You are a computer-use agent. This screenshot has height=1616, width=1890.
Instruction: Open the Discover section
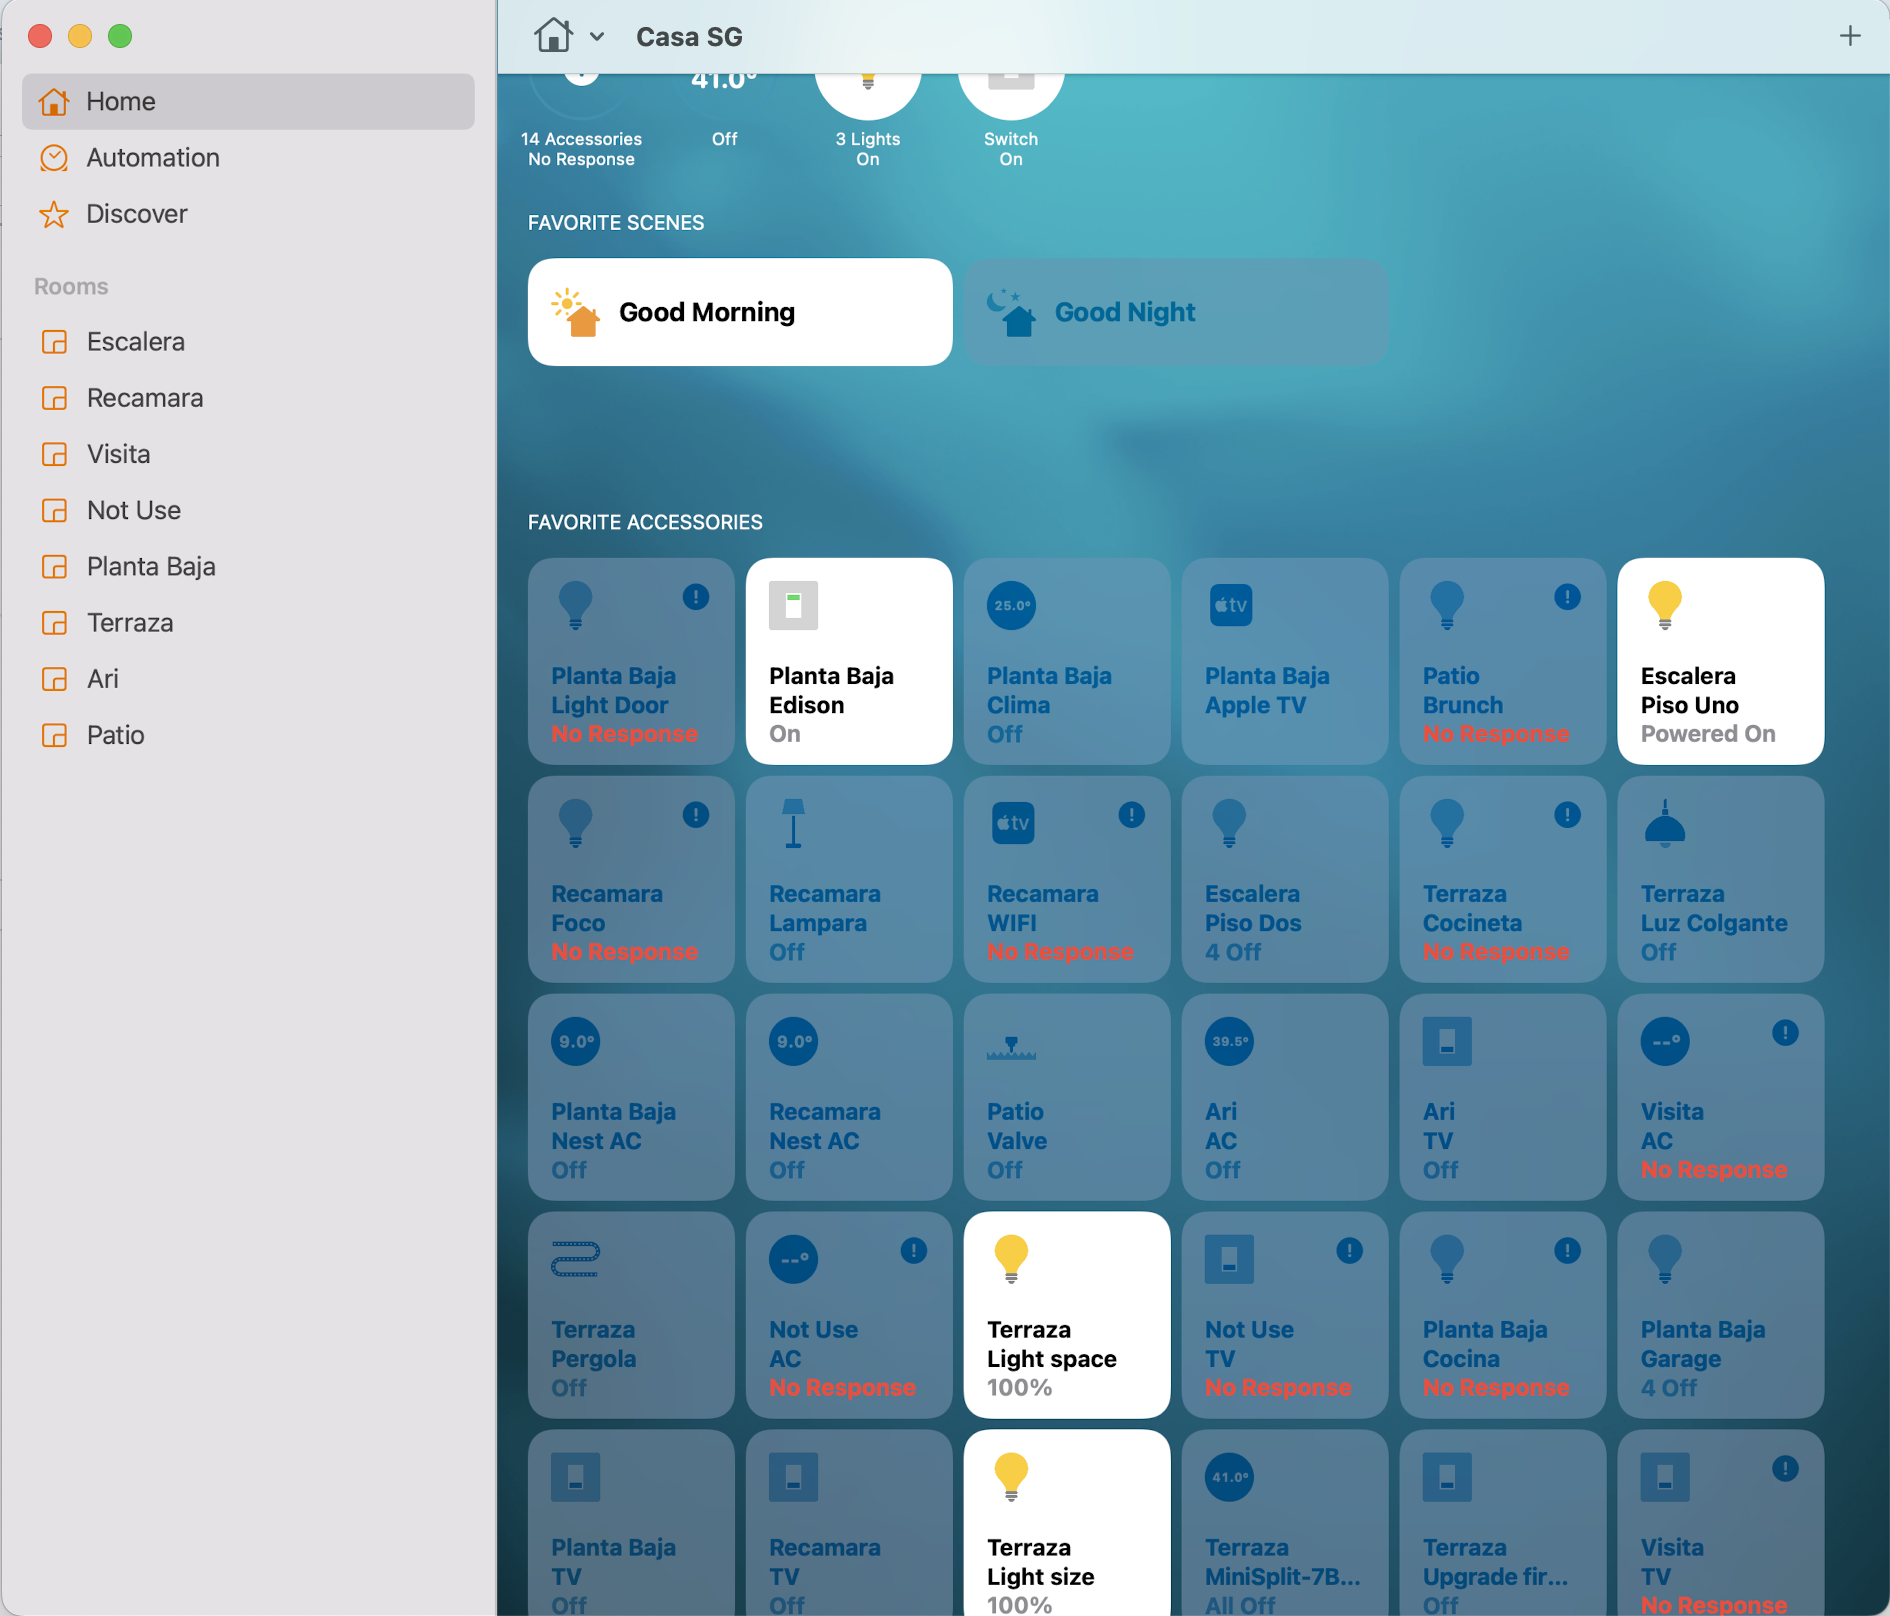pos(248,214)
